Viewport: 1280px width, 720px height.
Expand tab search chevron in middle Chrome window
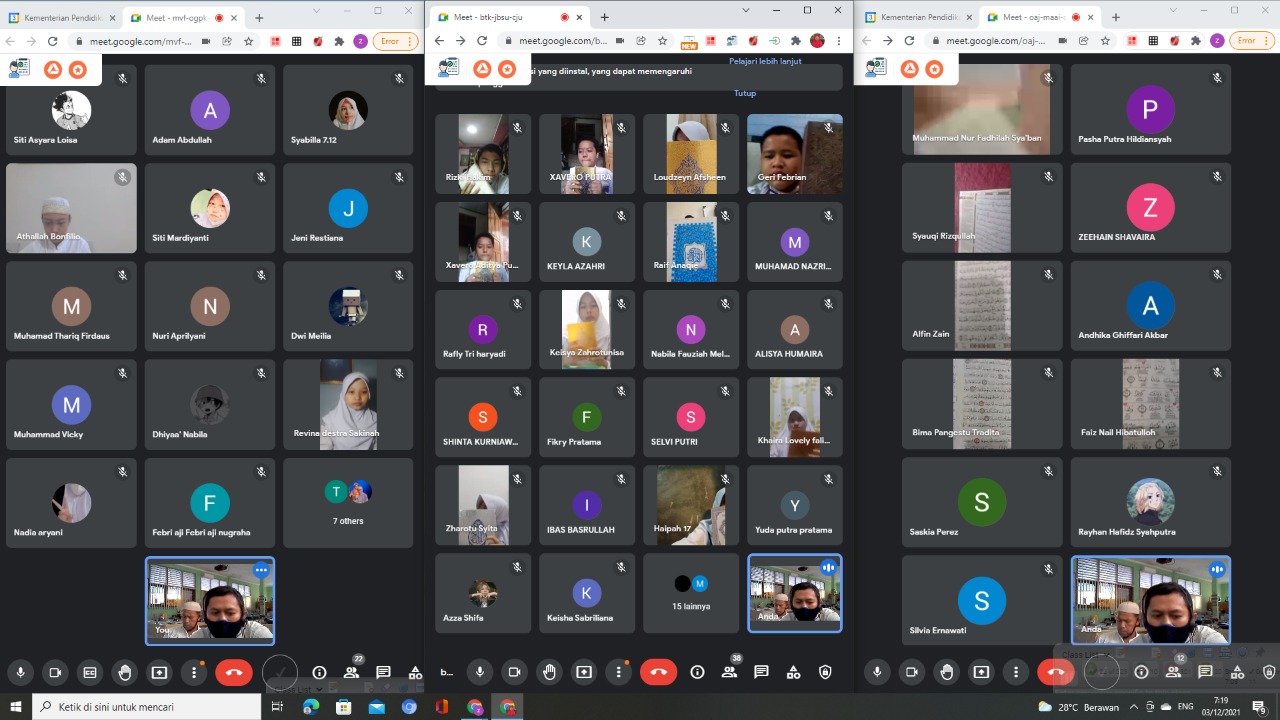(746, 10)
